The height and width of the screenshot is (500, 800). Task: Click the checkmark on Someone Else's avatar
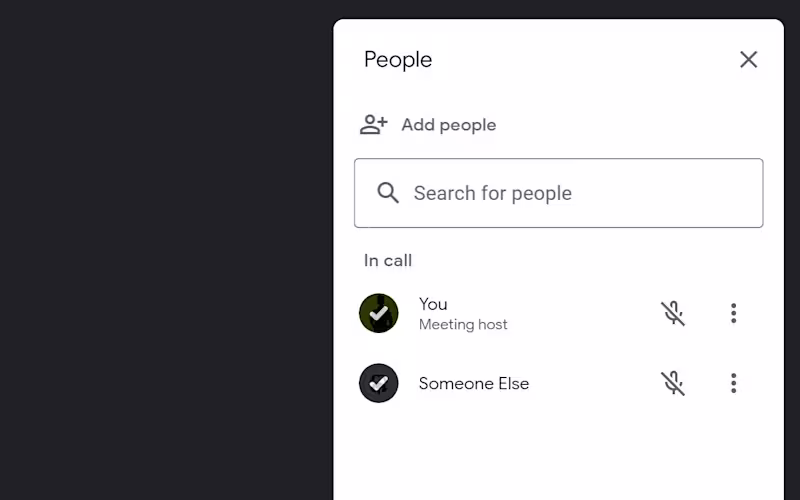click(379, 383)
